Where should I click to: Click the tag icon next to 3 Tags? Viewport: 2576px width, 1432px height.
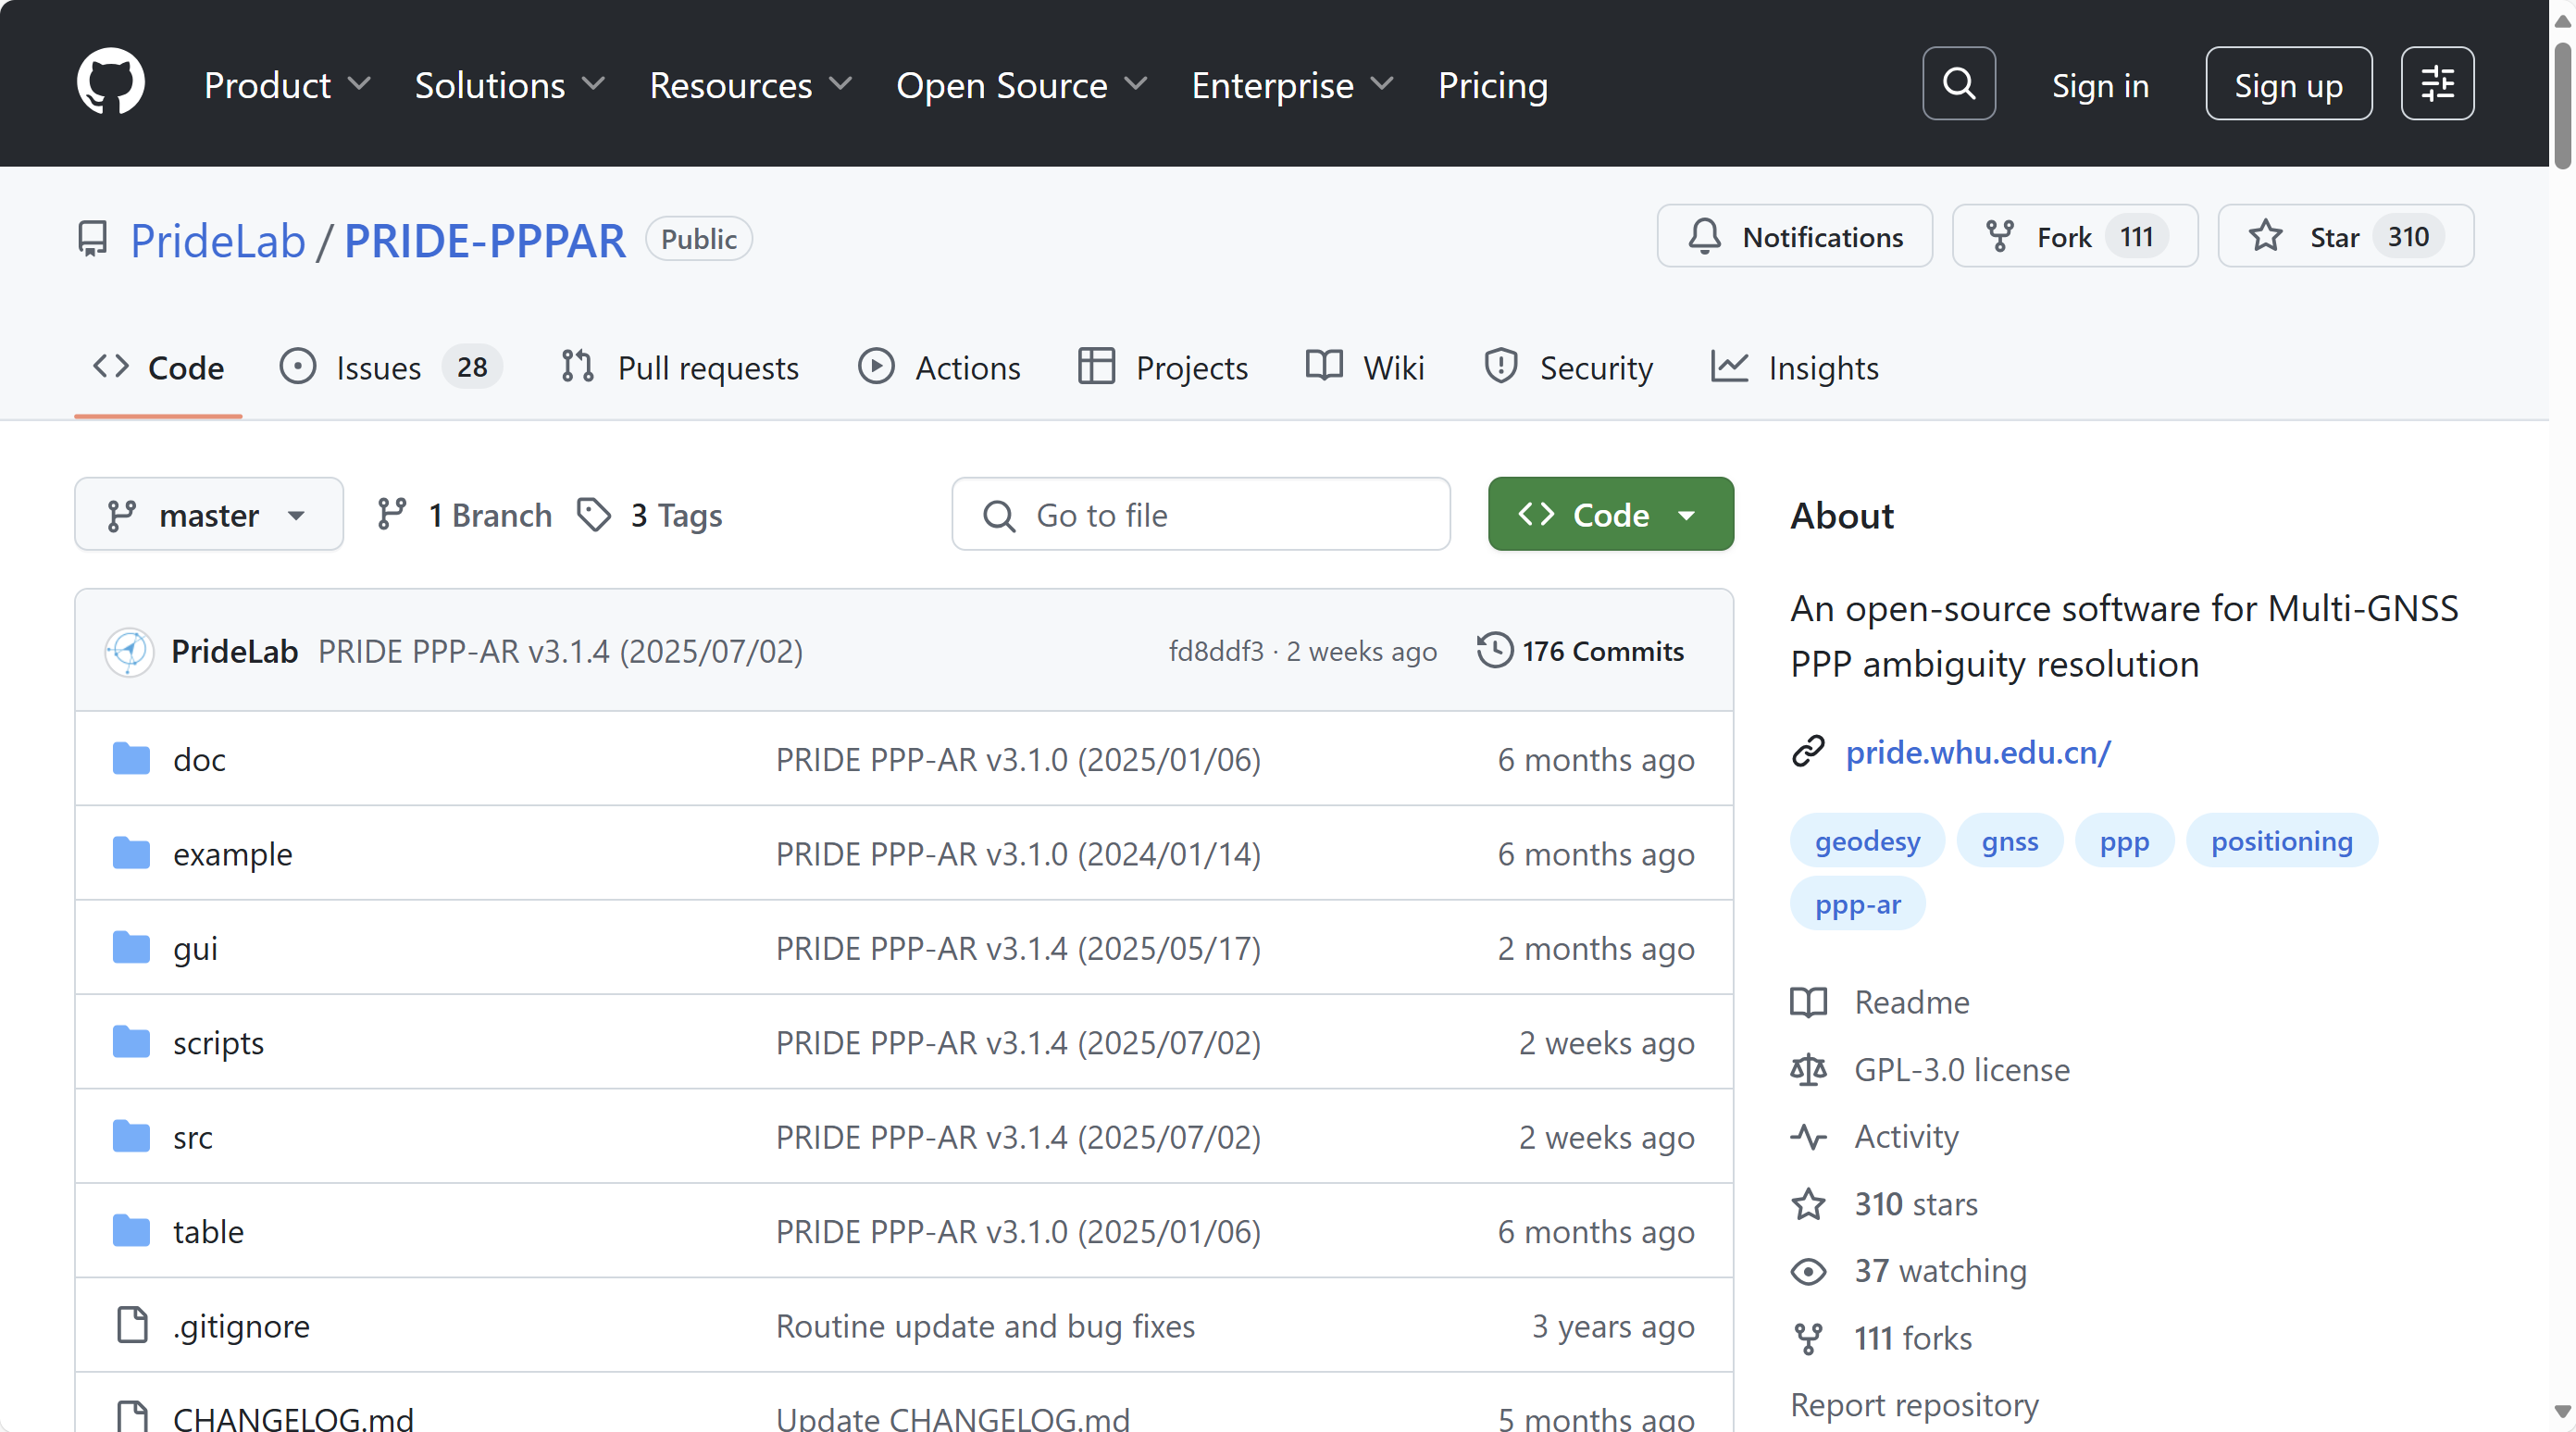point(594,515)
